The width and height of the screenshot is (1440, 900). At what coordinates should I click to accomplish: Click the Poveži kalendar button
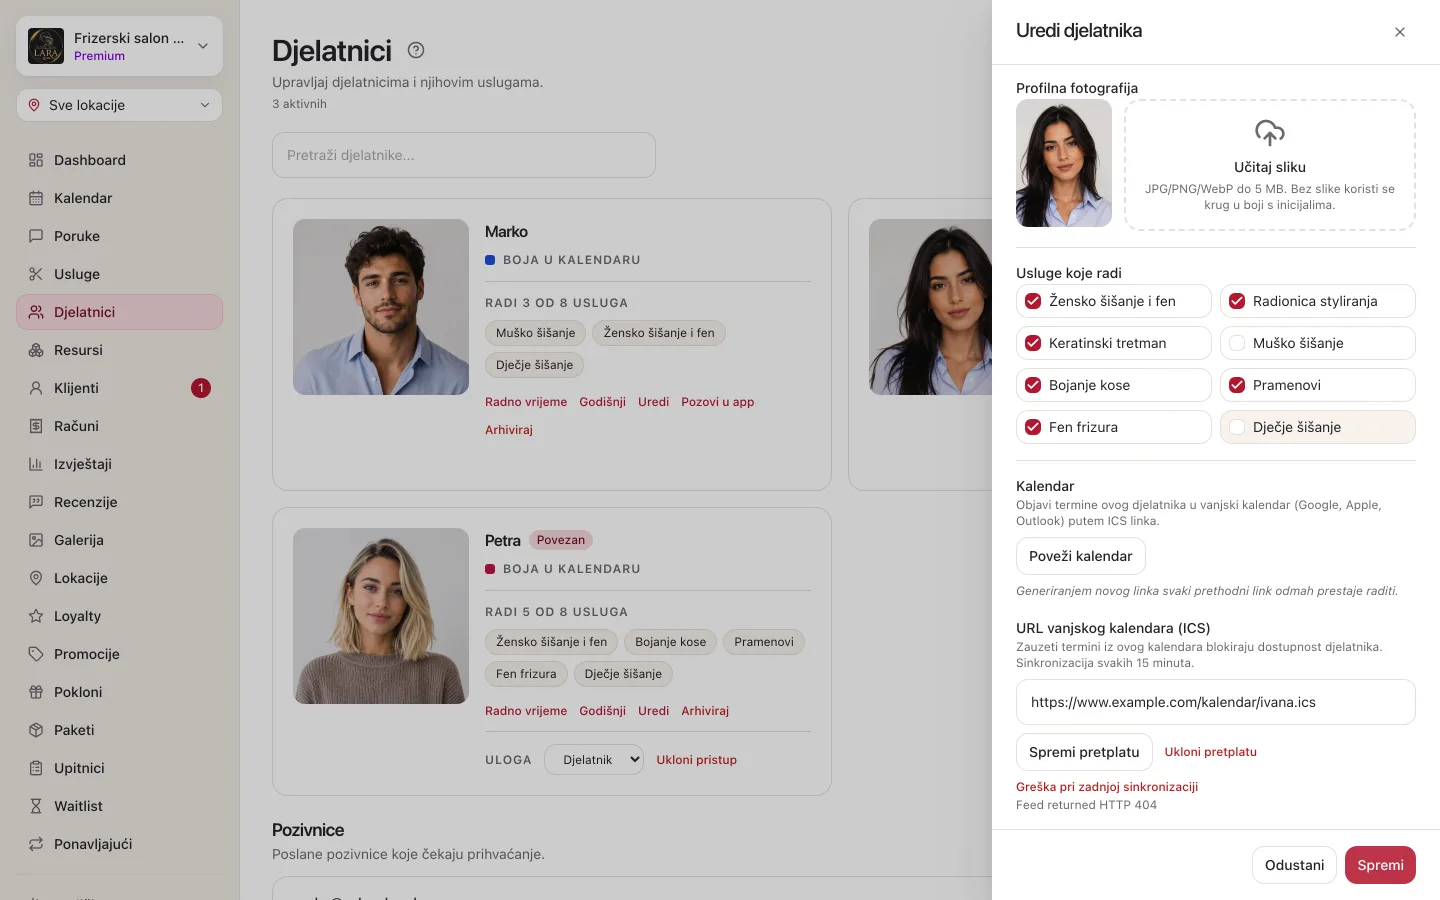1081,556
